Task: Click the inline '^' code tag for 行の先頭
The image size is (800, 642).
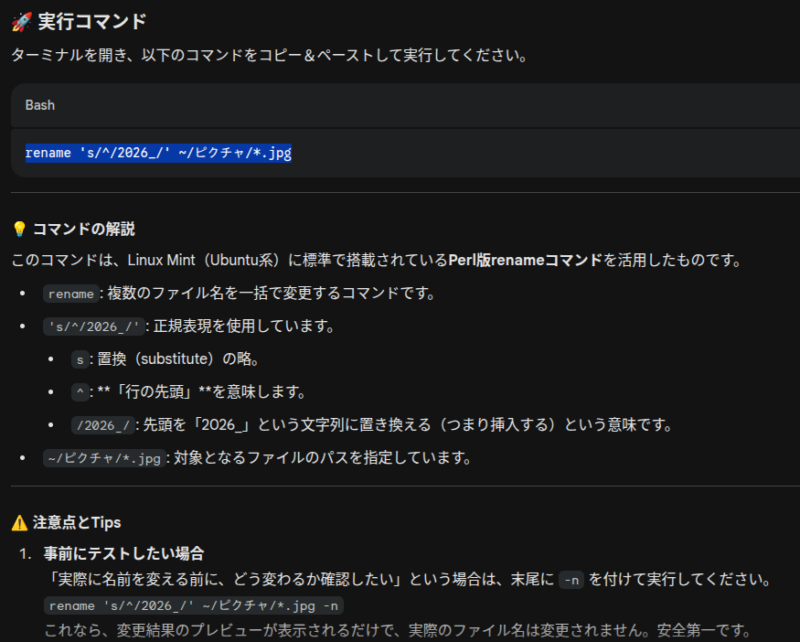Action: tap(79, 393)
